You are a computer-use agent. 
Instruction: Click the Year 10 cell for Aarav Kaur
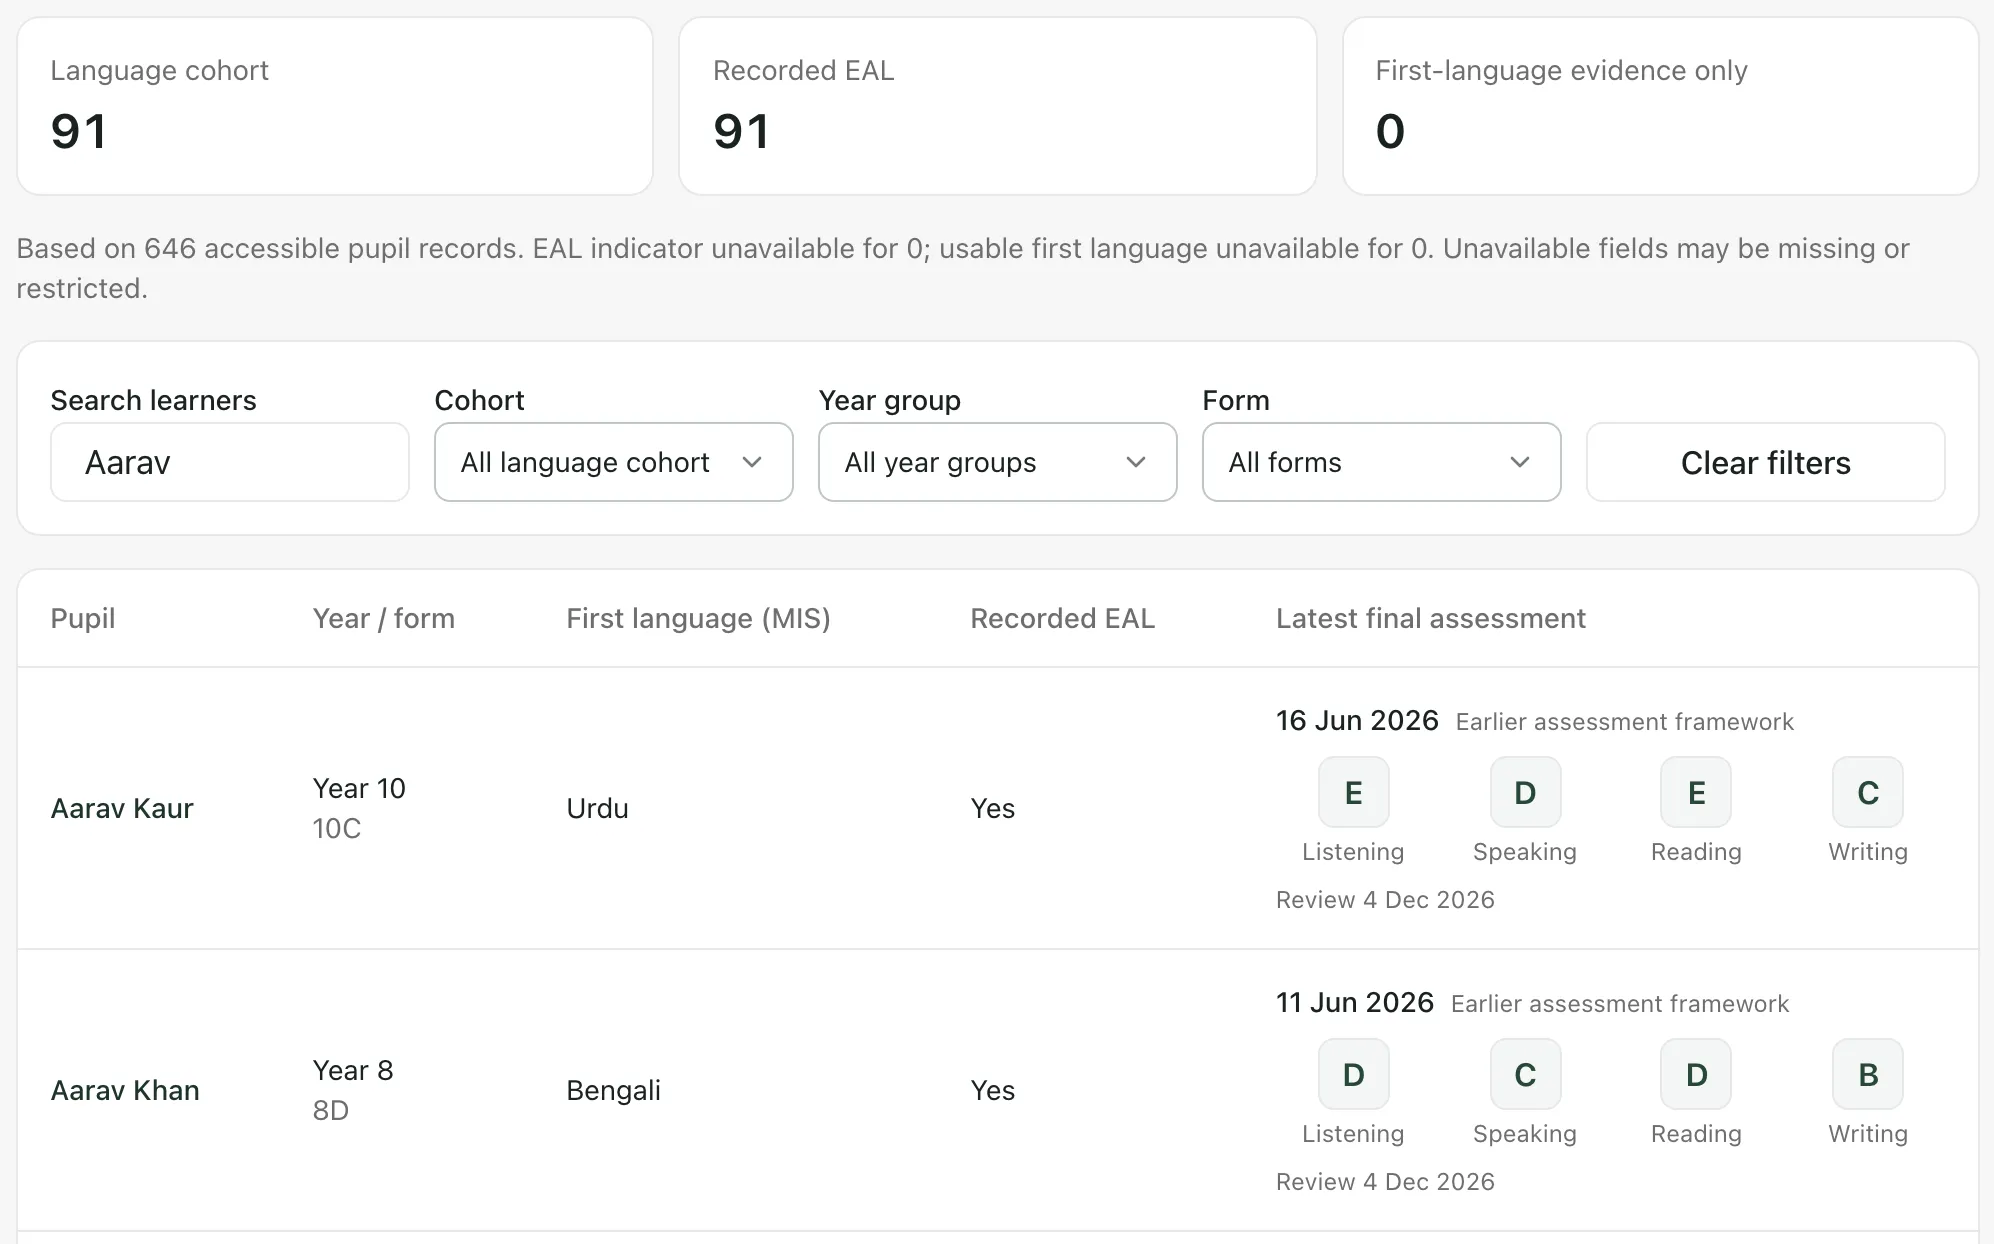pyautogui.click(x=359, y=788)
